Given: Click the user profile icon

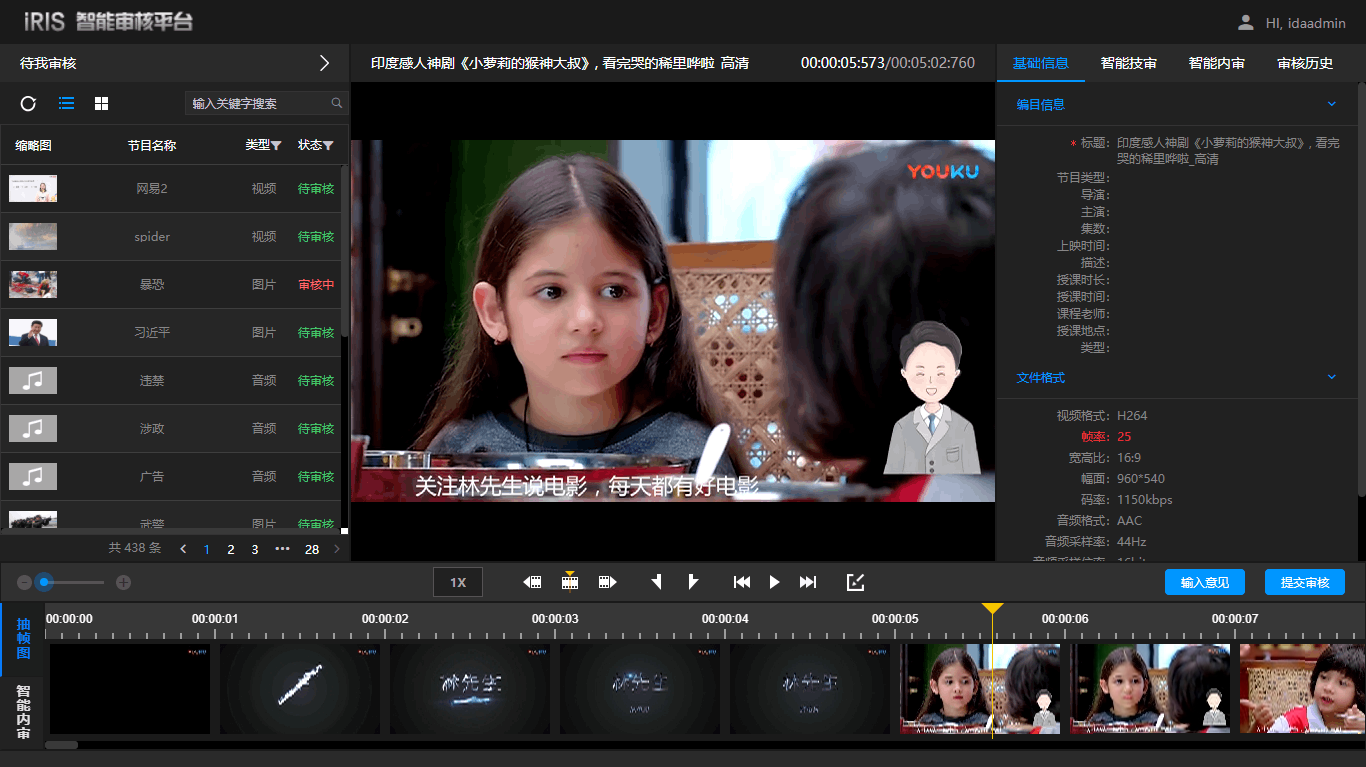Looking at the screenshot, I should click(1245, 22).
